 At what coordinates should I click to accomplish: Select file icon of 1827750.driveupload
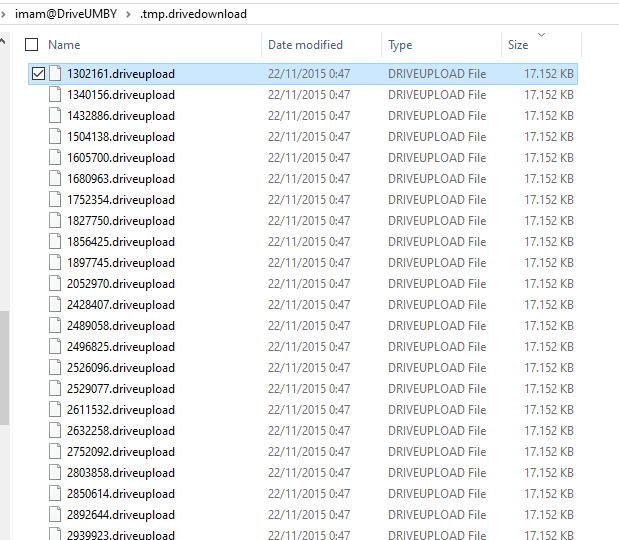click(x=55, y=220)
